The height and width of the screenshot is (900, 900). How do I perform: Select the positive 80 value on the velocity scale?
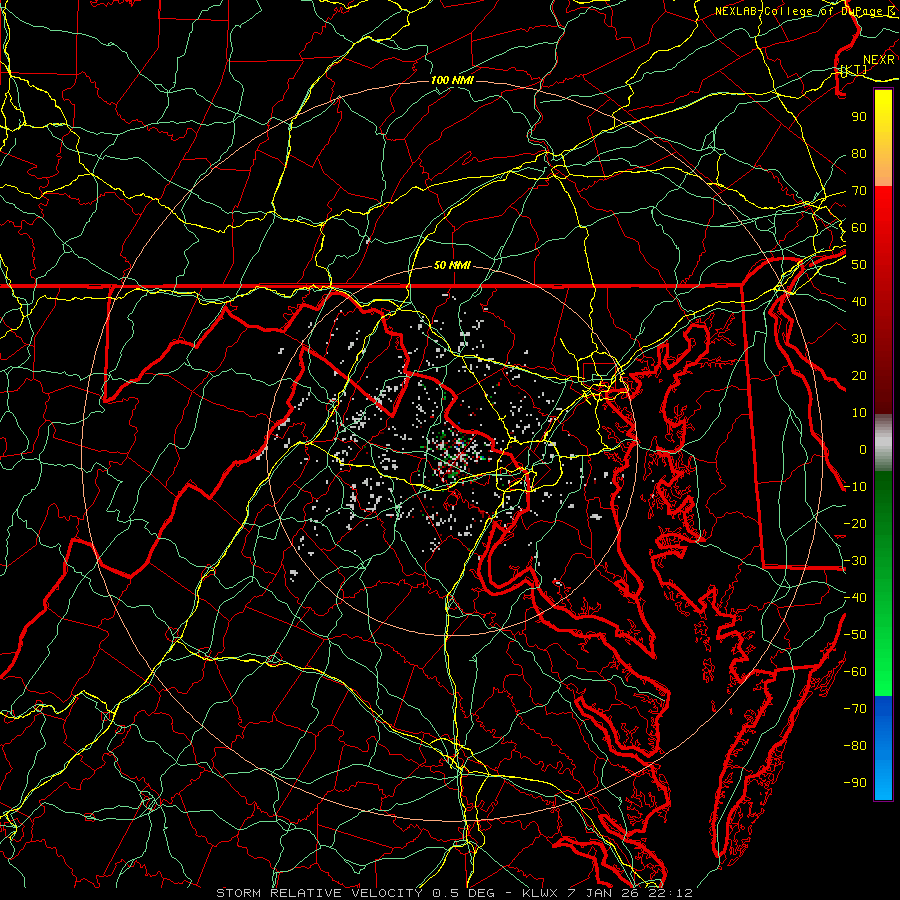click(859, 153)
